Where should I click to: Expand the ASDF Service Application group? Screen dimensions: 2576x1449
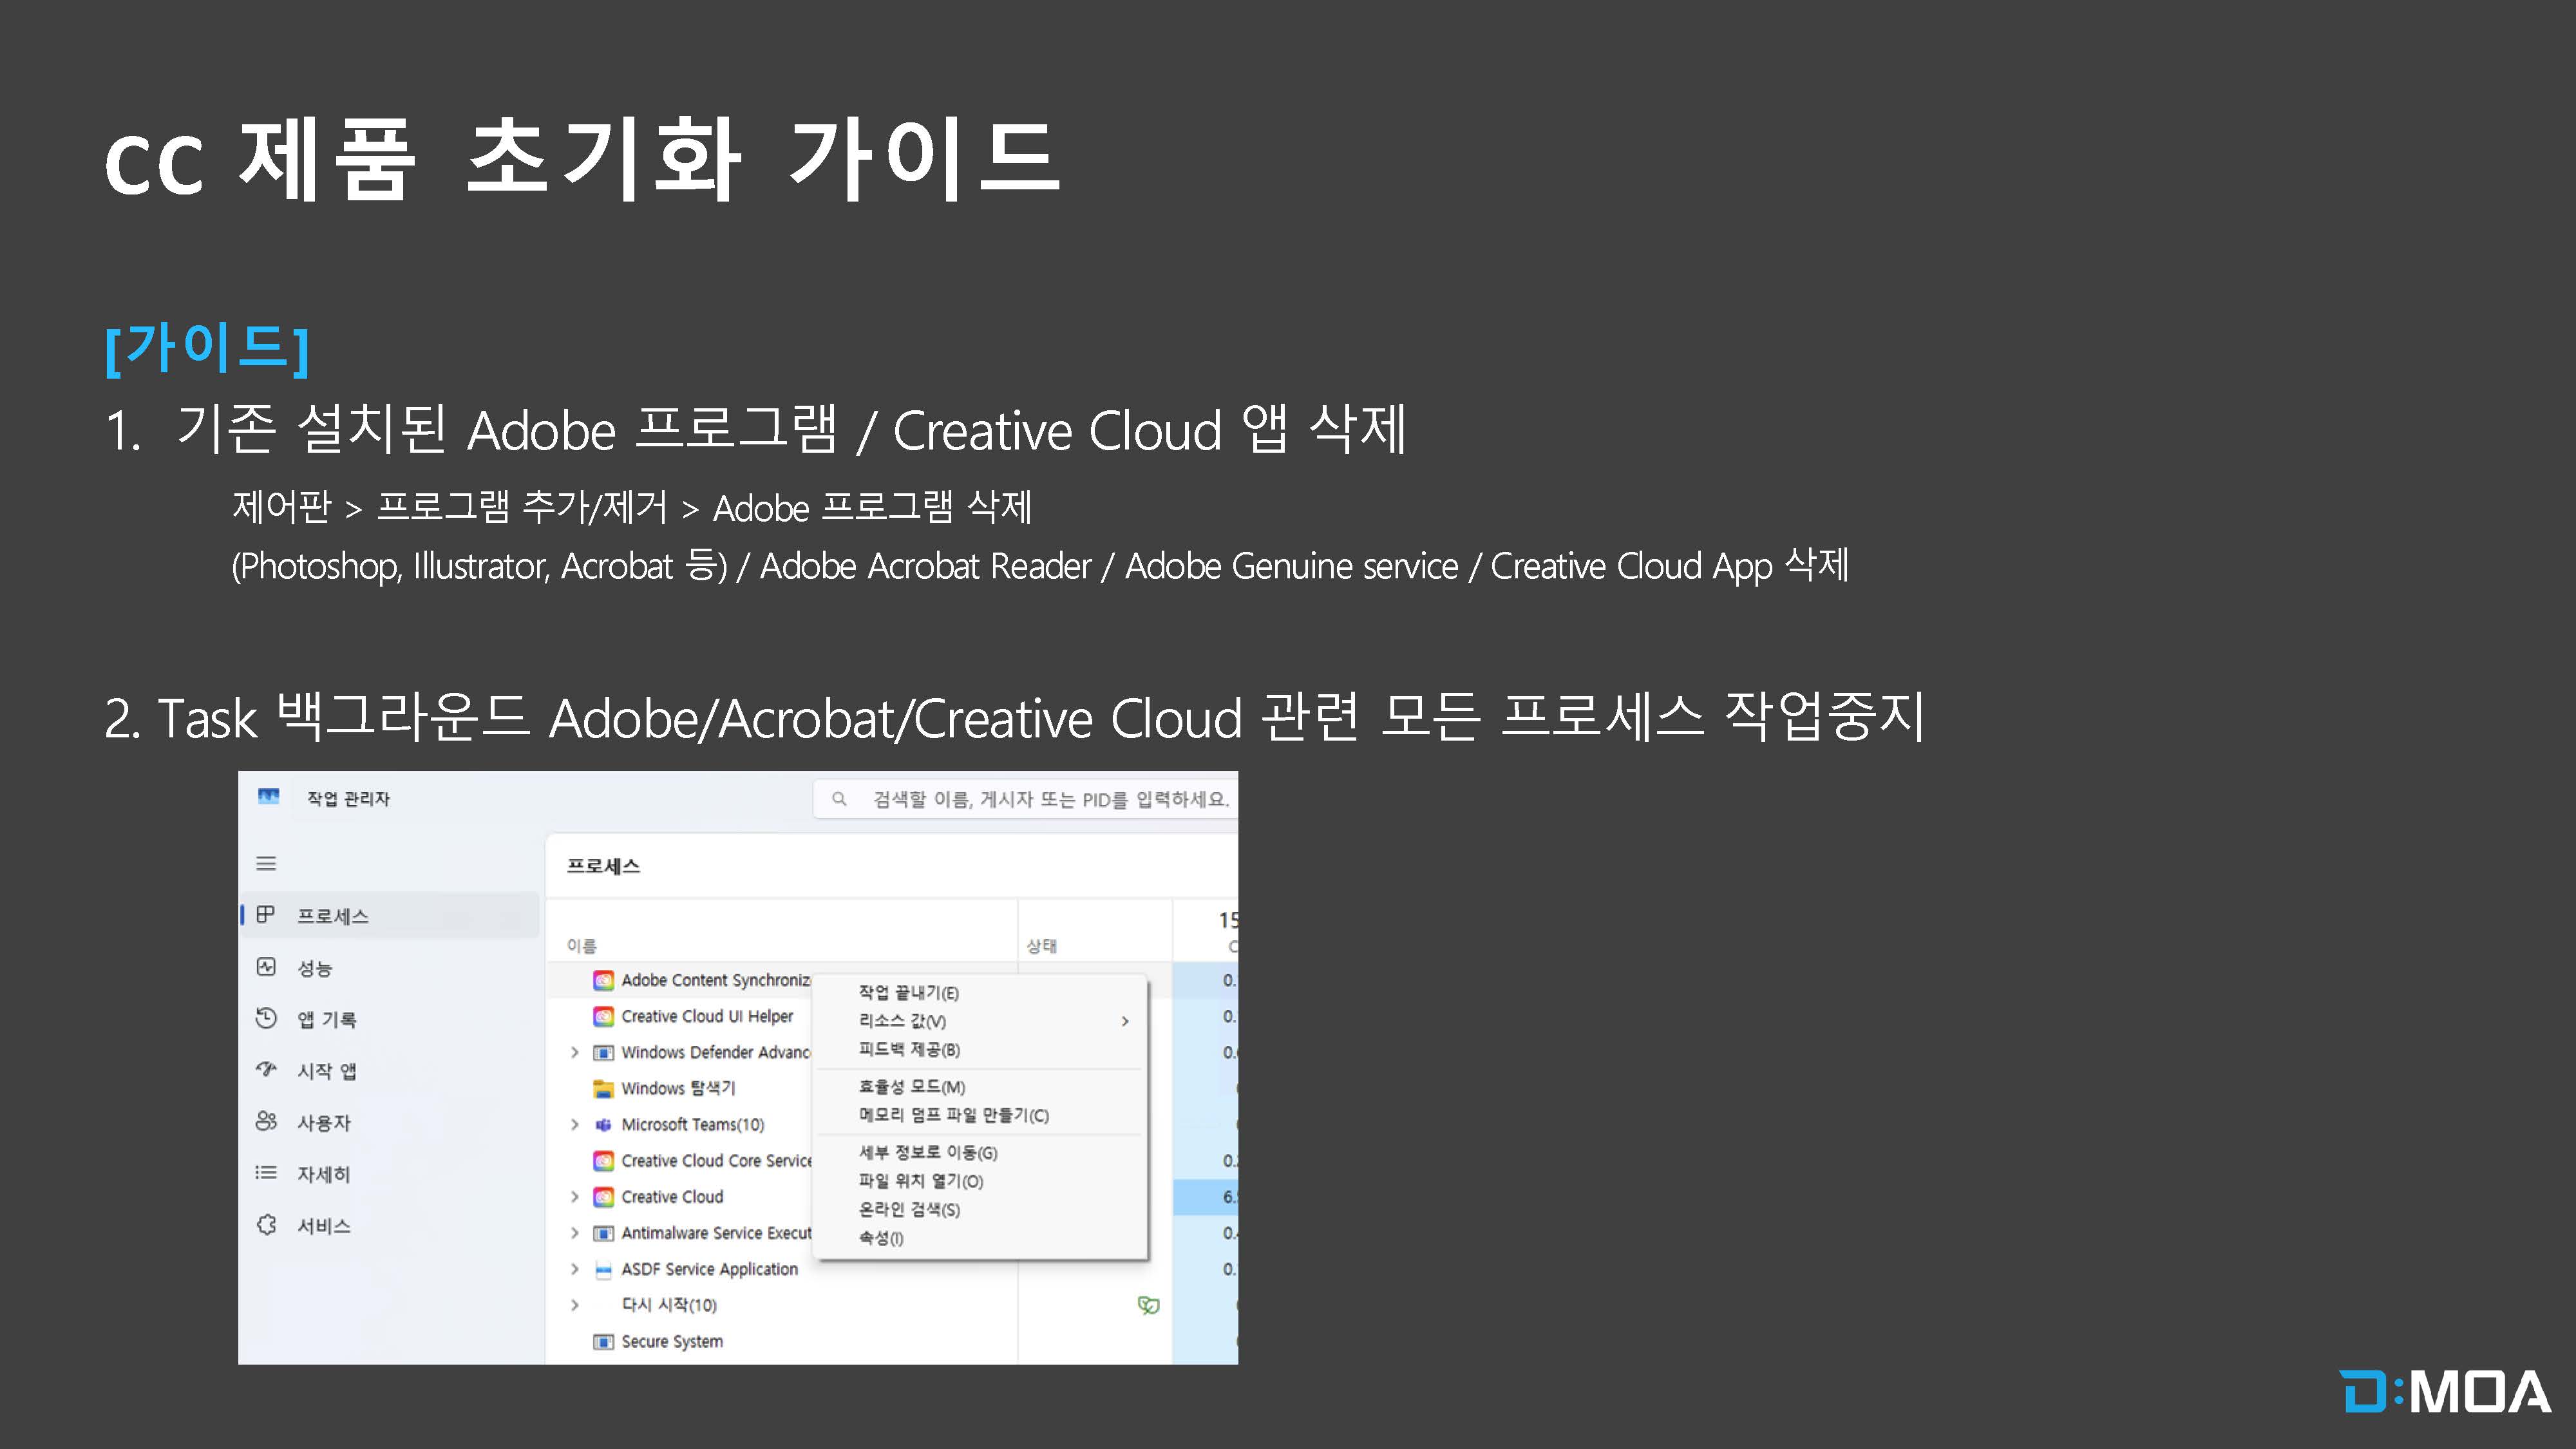[575, 1269]
